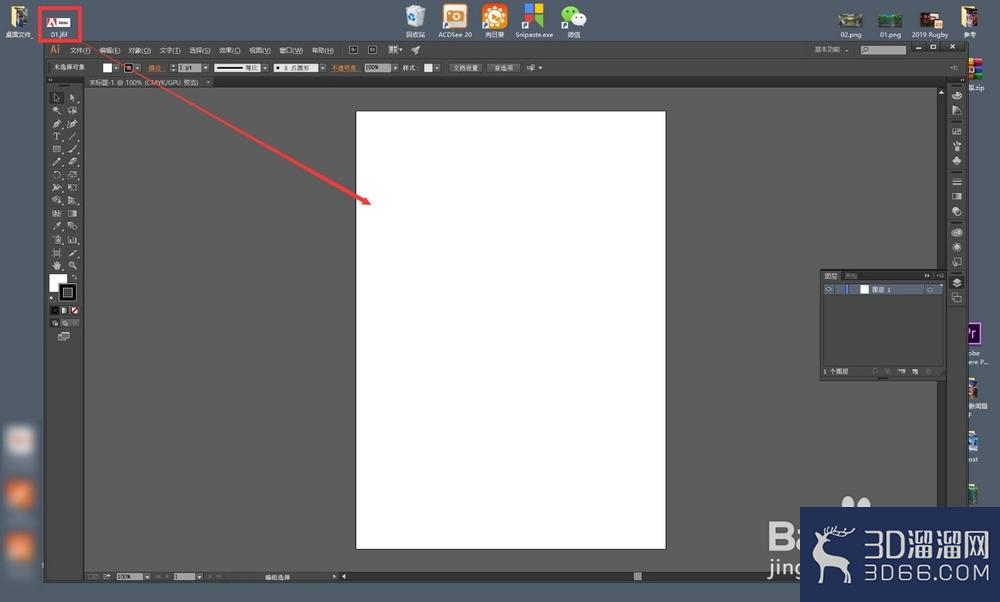This screenshot has height=602, width=1000.
Task: Select the Type tool
Action: coord(57,136)
